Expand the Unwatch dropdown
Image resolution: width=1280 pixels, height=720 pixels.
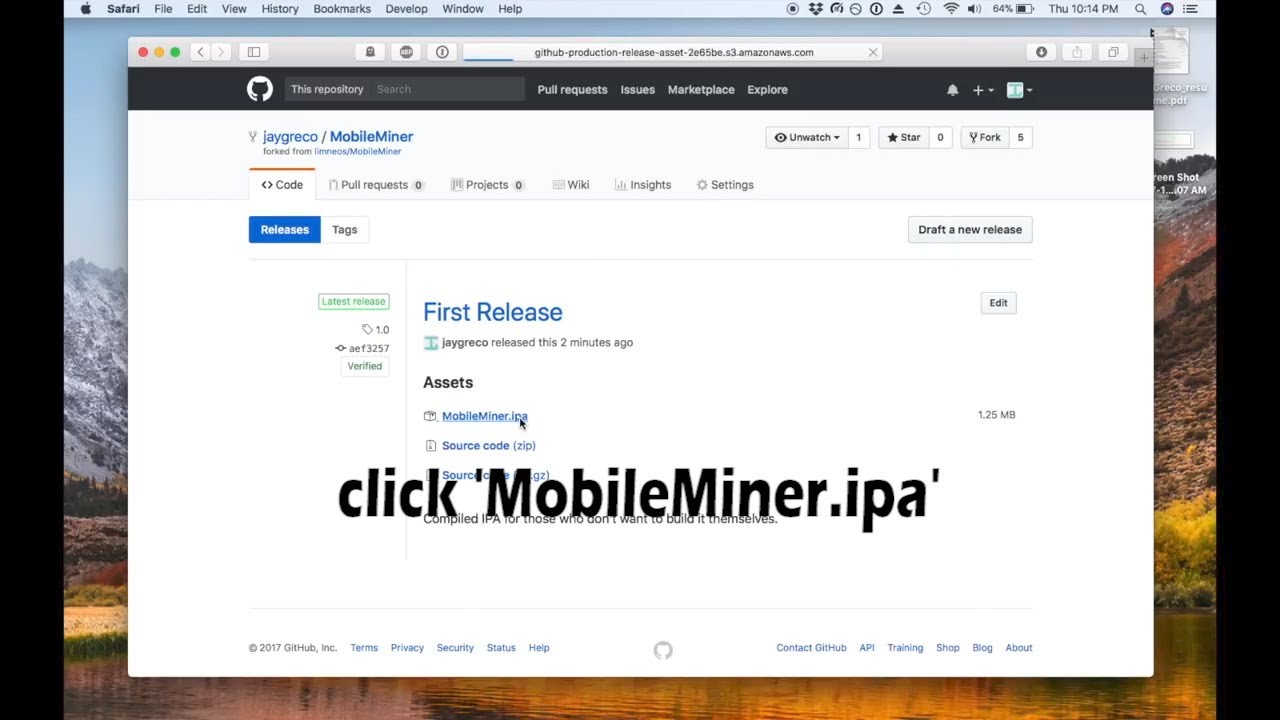point(808,138)
